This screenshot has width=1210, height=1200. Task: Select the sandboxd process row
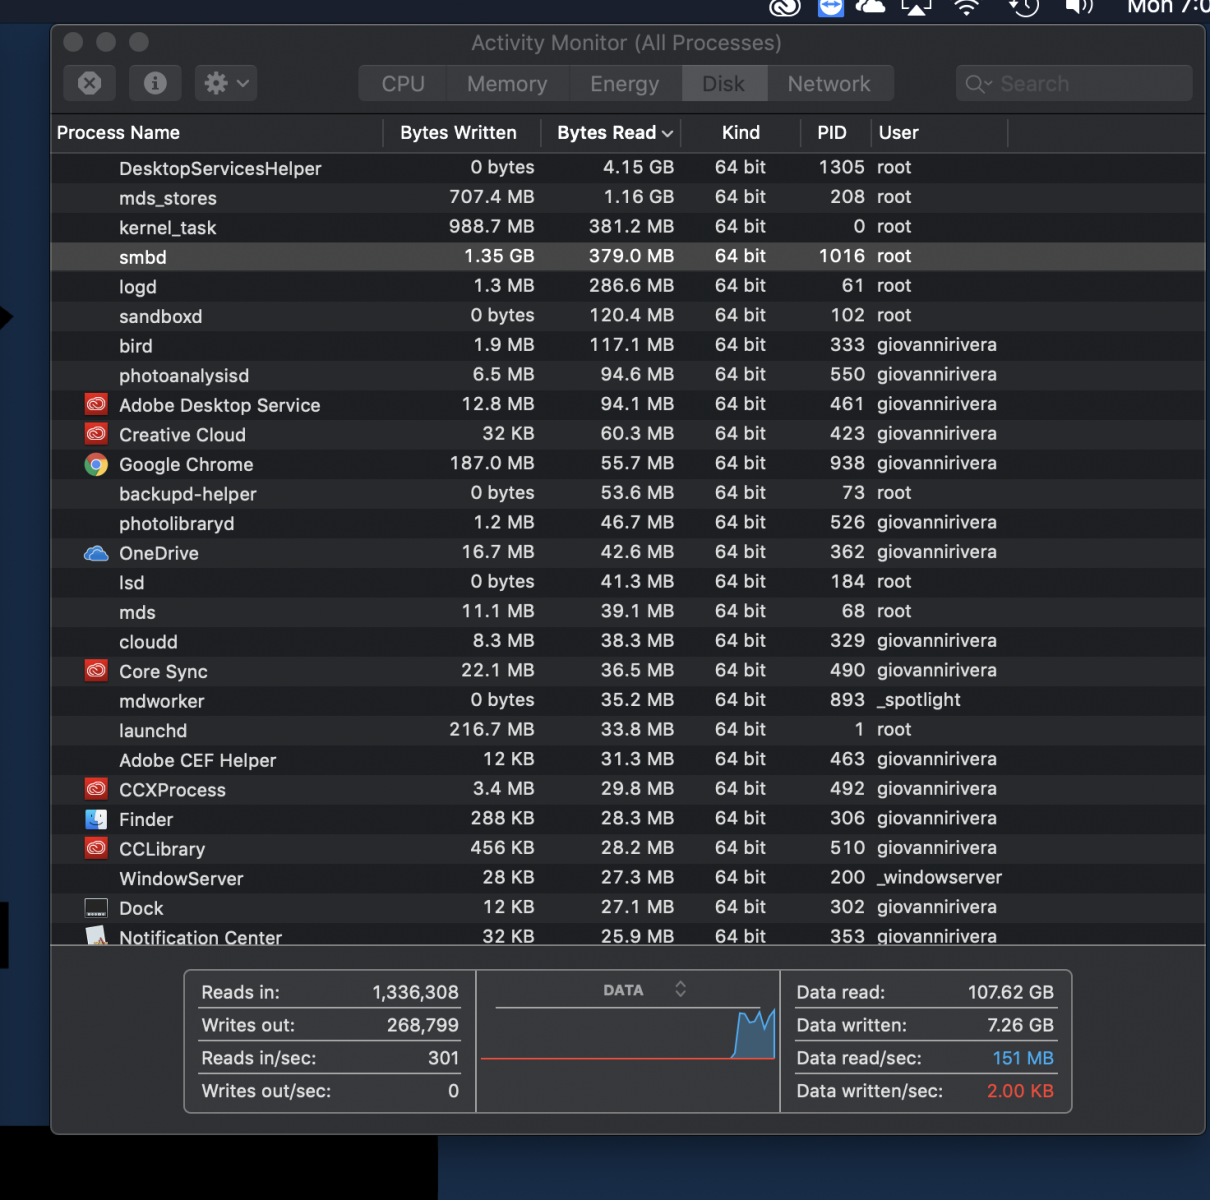tap(628, 316)
